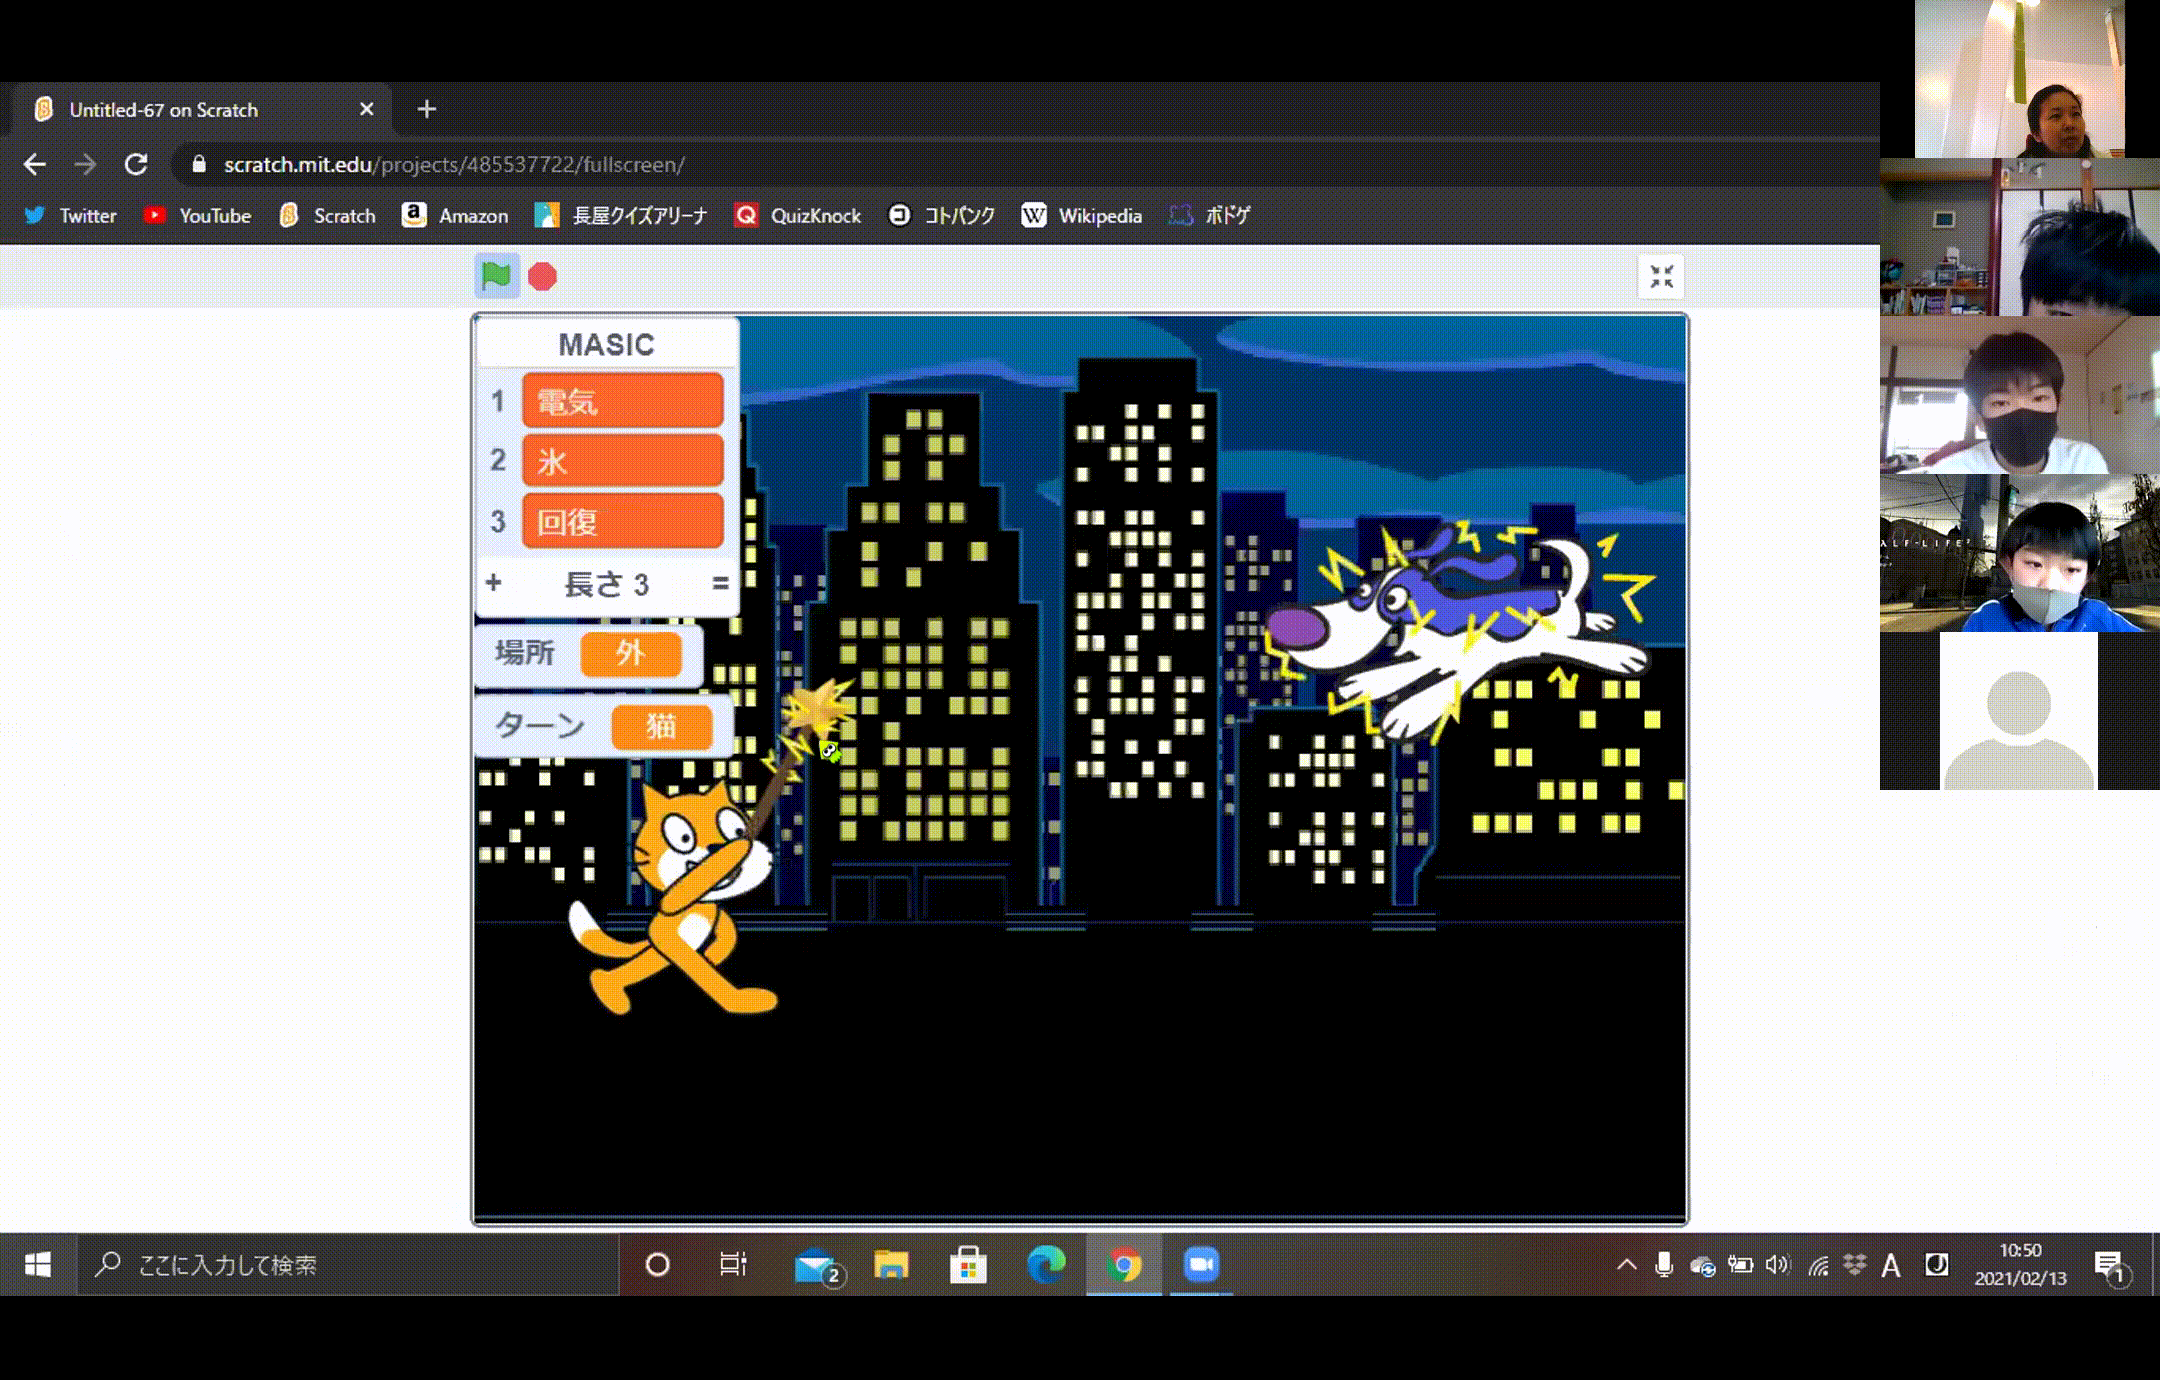2160x1380 pixels.
Task: Click the 場所 variable value 外
Action: tap(631, 653)
